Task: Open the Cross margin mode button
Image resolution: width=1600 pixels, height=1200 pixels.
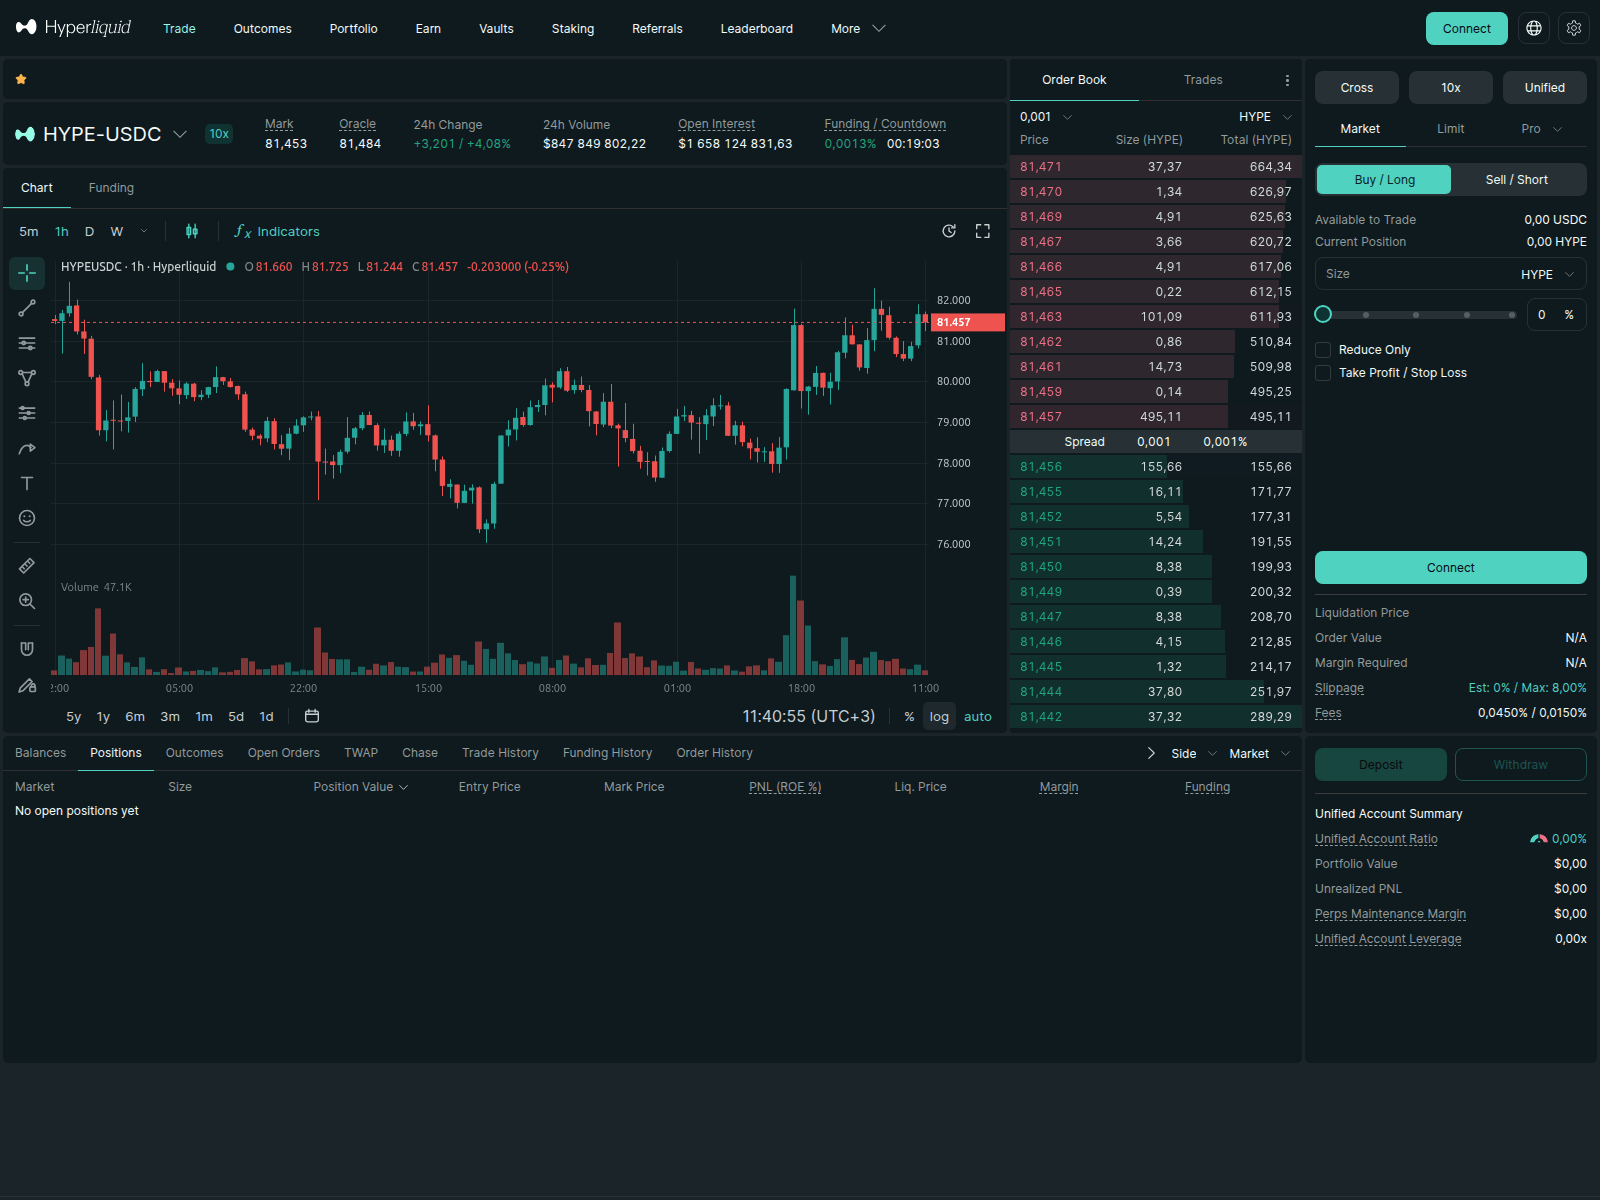Action: [1357, 88]
